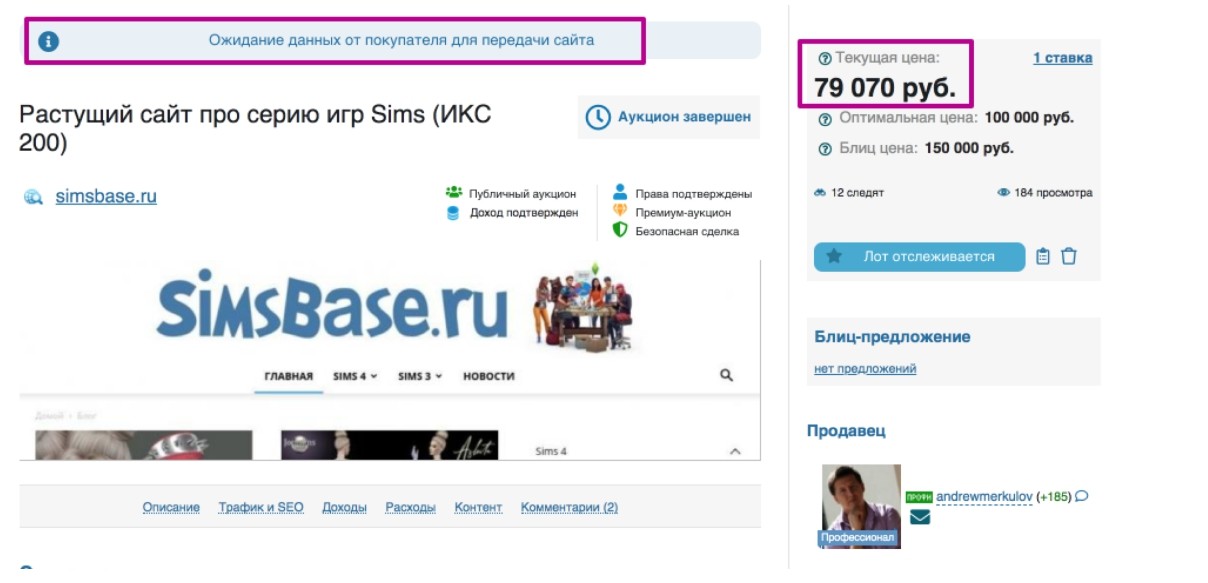Image resolution: width=1208 pixels, height=583 pixels.
Task: Click the Права подтверждены person icon
Action: click(x=620, y=192)
